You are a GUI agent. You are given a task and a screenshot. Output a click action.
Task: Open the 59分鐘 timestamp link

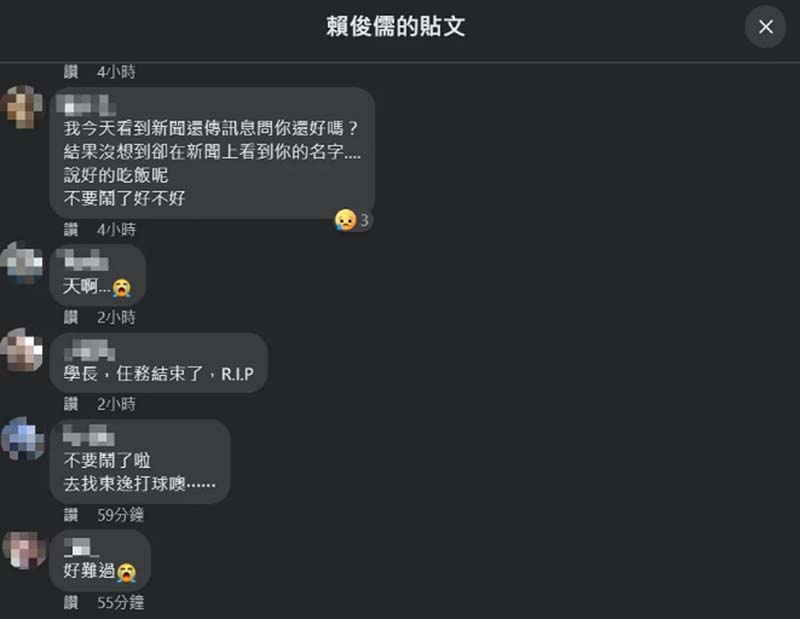tap(120, 515)
